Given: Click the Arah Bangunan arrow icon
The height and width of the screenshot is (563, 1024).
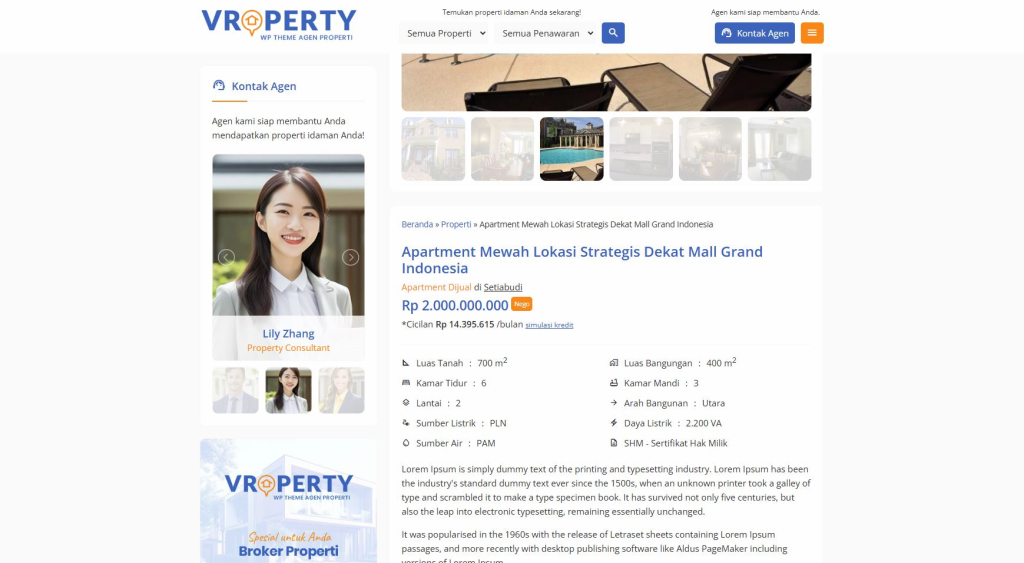Looking at the screenshot, I should point(614,403).
